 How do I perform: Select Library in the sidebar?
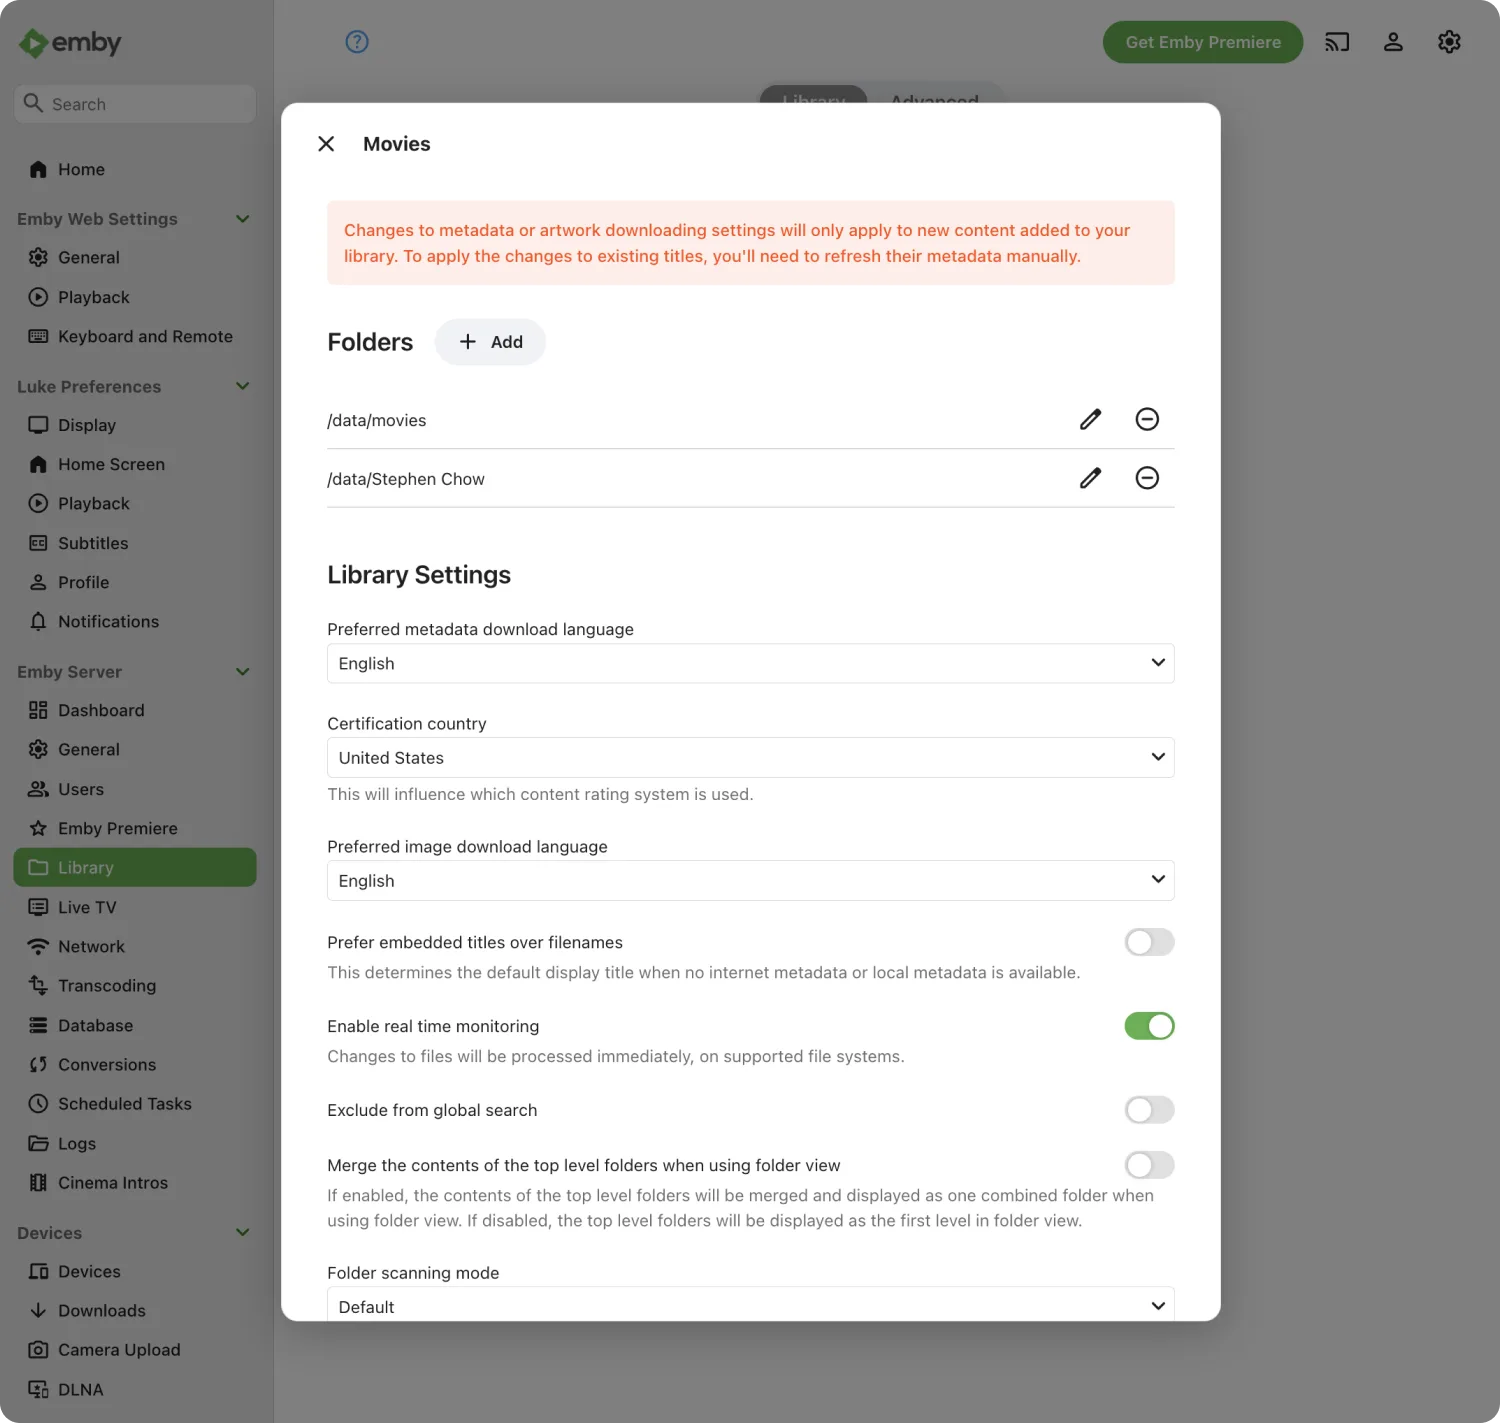pos(135,868)
